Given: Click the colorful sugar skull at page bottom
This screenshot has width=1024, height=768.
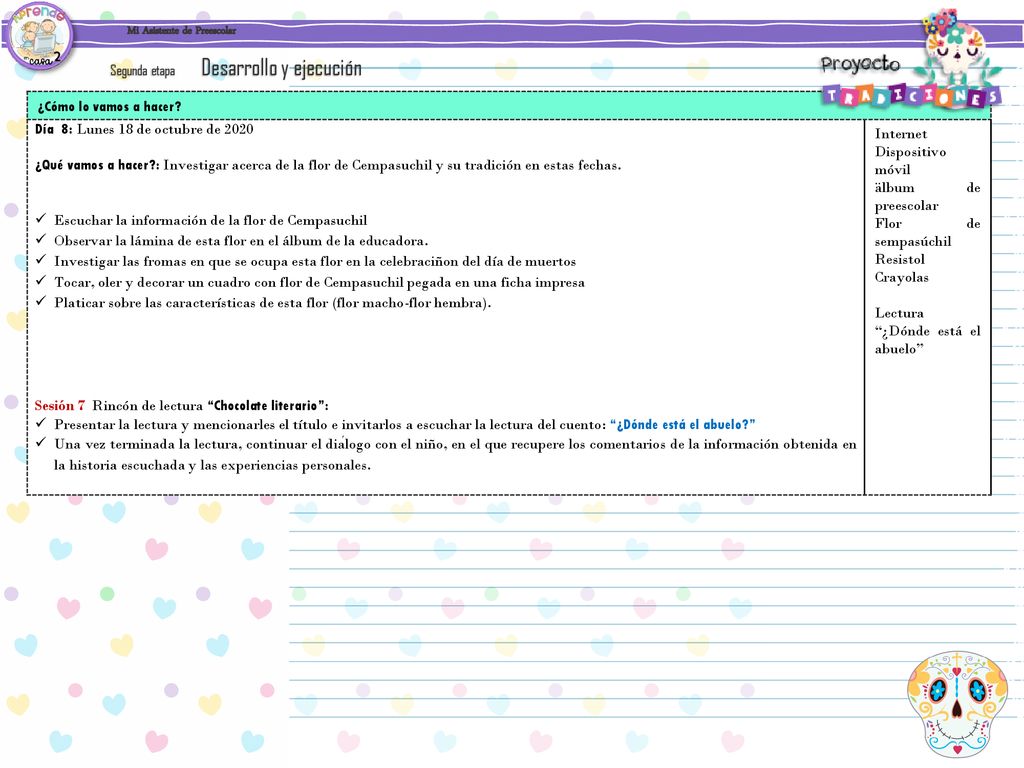Looking at the screenshot, I should pyautogui.click(x=957, y=704).
